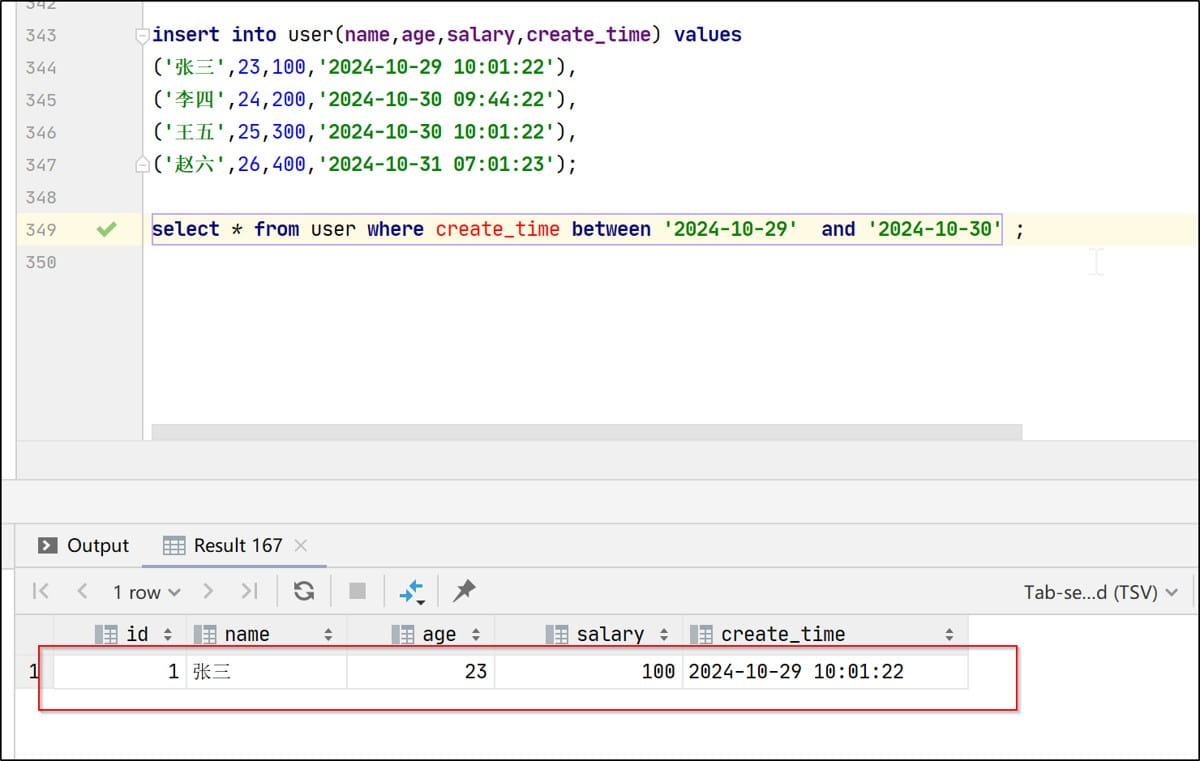Pin the Result 167 tab
The width and height of the screenshot is (1200, 761).
click(x=464, y=591)
